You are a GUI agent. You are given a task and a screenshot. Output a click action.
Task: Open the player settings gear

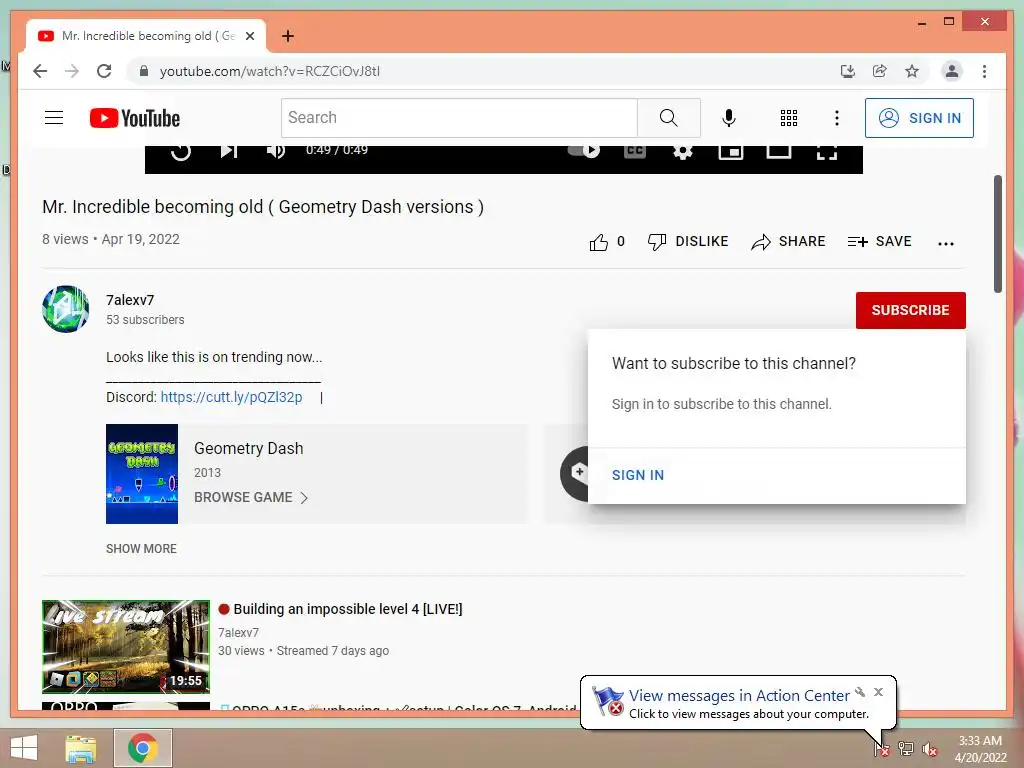pyautogui.click(x=682, y=152)
